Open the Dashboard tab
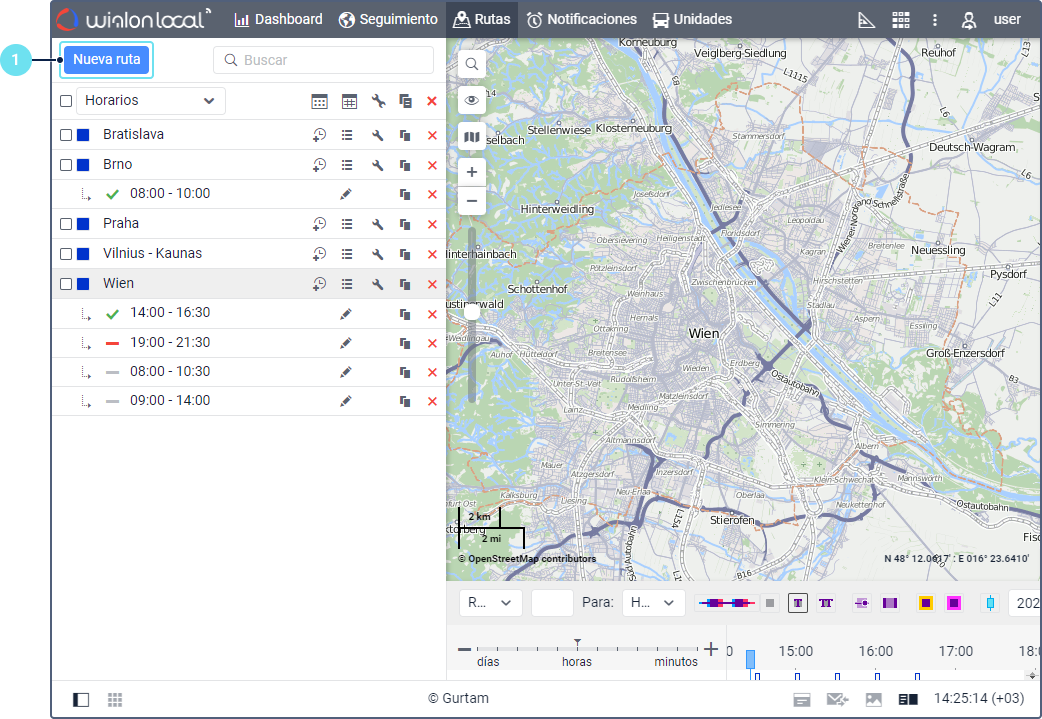This screenshot has width=1042, height=719. coord(278,19)
